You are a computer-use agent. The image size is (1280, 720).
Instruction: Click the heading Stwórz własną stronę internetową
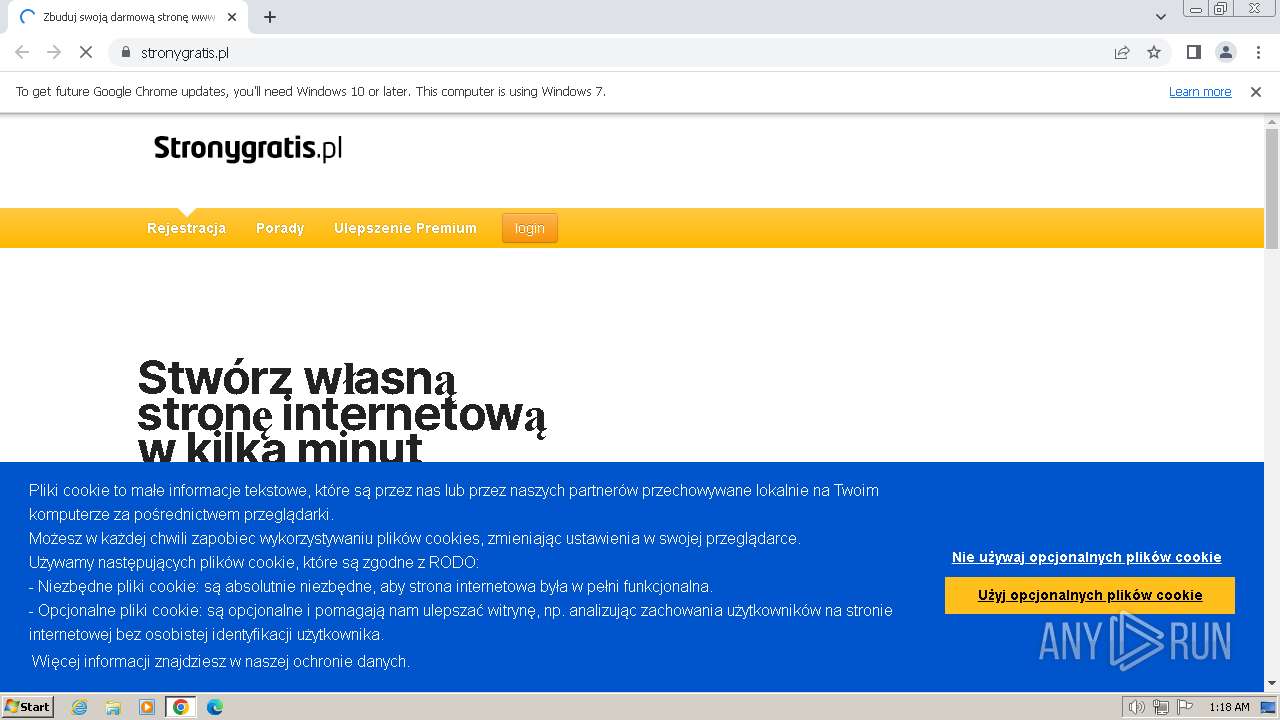342,412
